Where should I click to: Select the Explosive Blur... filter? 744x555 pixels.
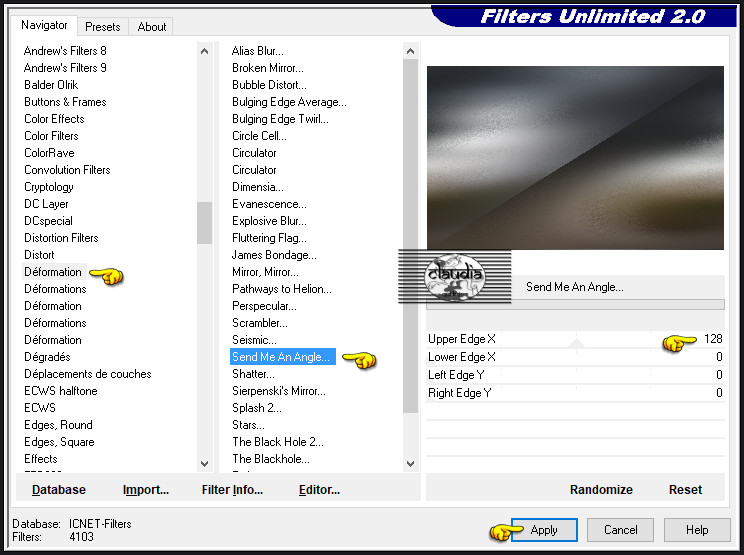[x=269, y=221]
